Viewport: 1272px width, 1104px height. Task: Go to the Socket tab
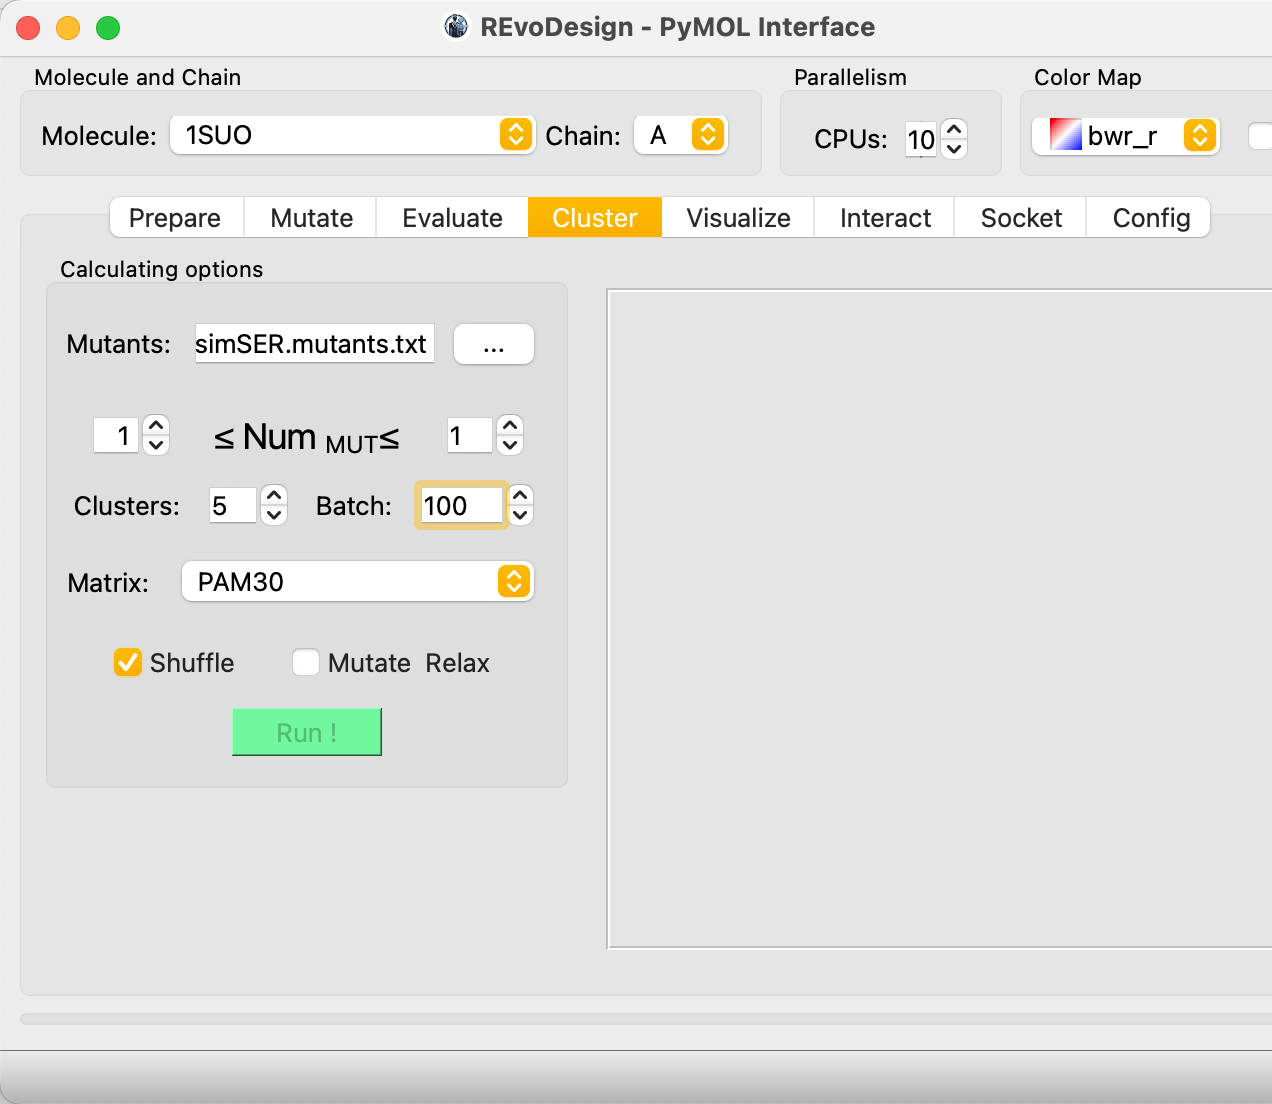pos(1021,217)
